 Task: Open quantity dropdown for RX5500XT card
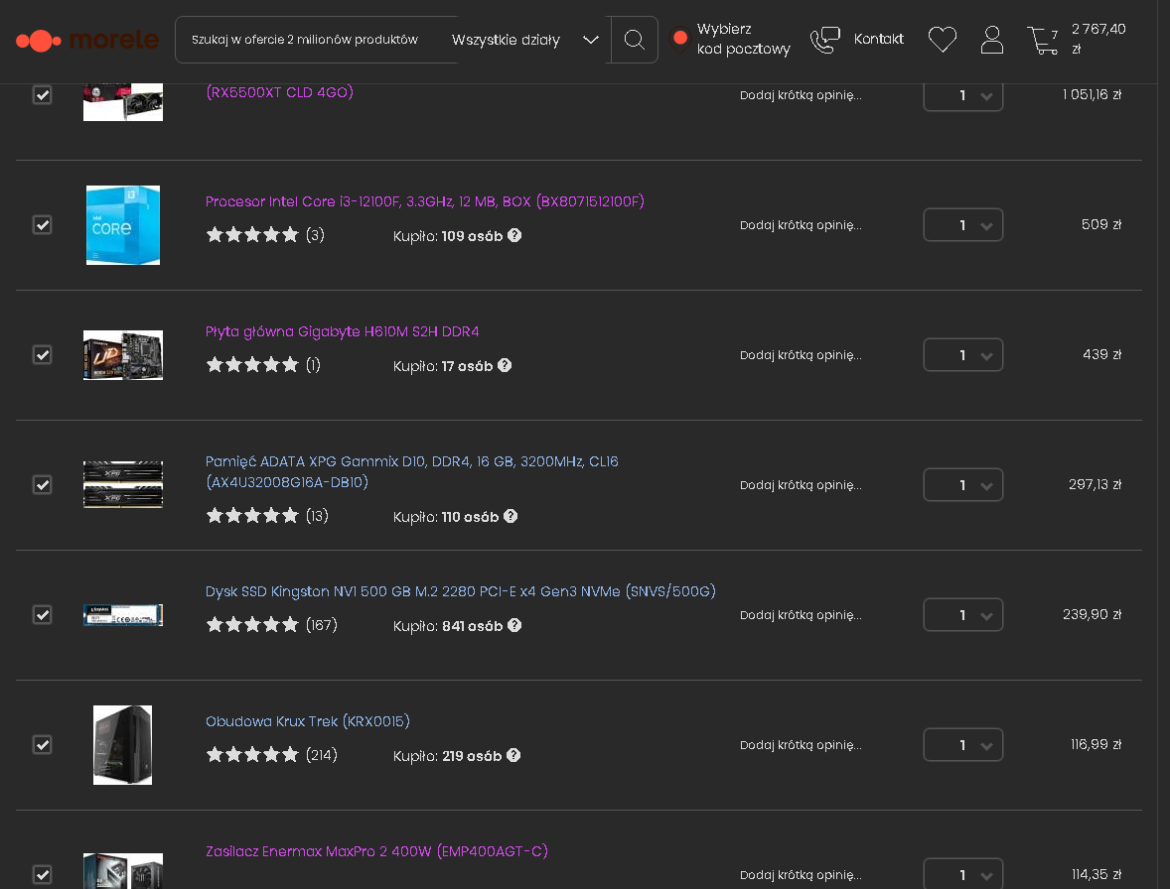tap(963, 96)
